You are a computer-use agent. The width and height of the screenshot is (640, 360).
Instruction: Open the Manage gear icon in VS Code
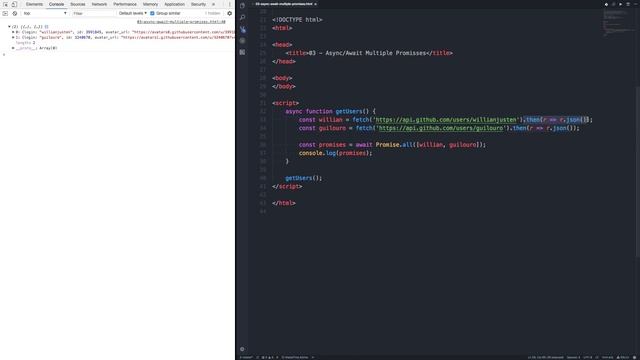242,349
